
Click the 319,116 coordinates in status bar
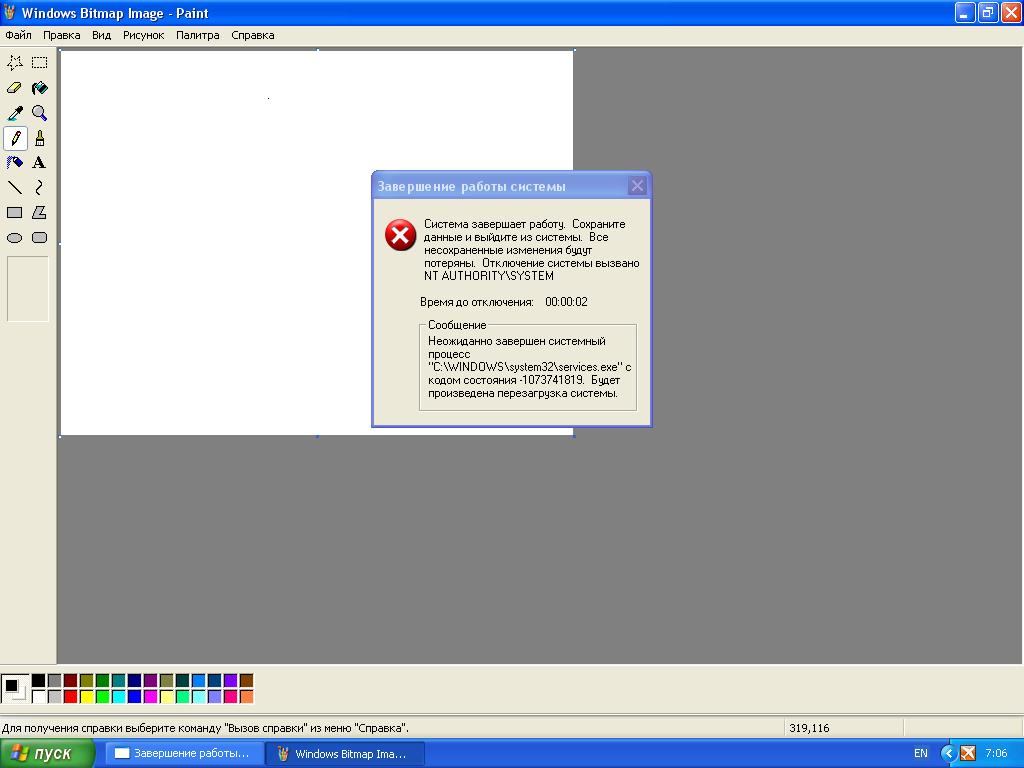(809, 728)
